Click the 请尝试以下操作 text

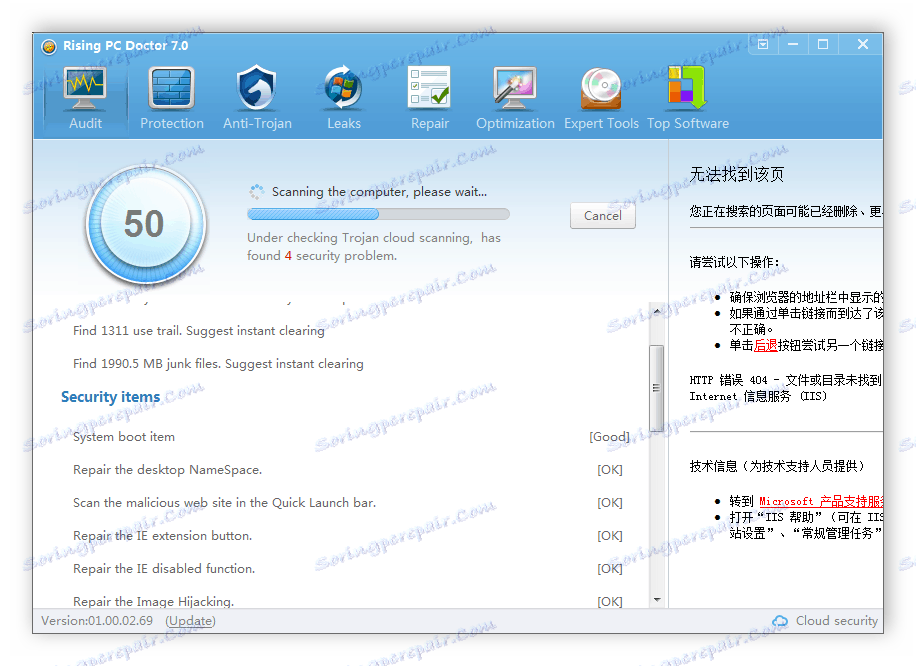[x=734, y=262]
